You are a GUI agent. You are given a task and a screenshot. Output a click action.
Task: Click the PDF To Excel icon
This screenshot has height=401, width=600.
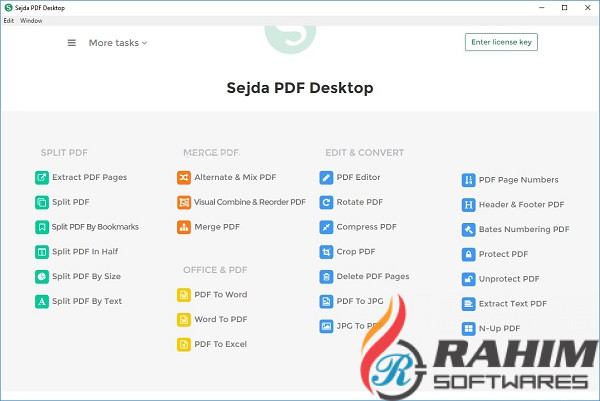click(184, 344)
